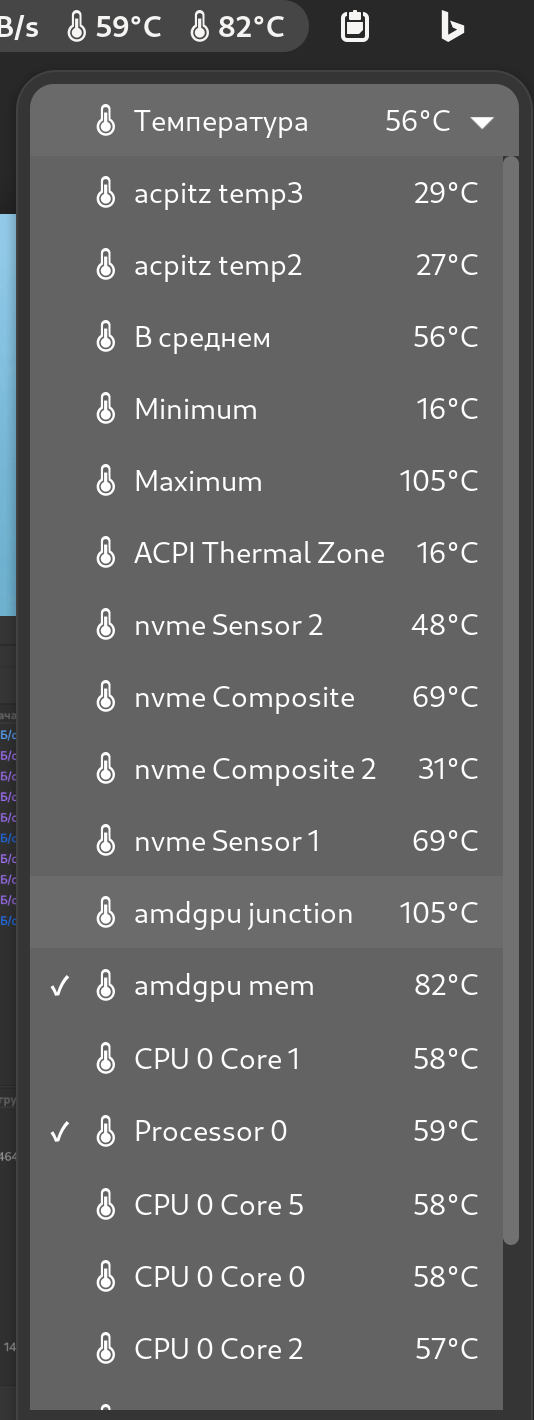534x1420 pixels.
Task: Click thermometer icon next to CPU 0 Core 5
Action: [105, 1205]
